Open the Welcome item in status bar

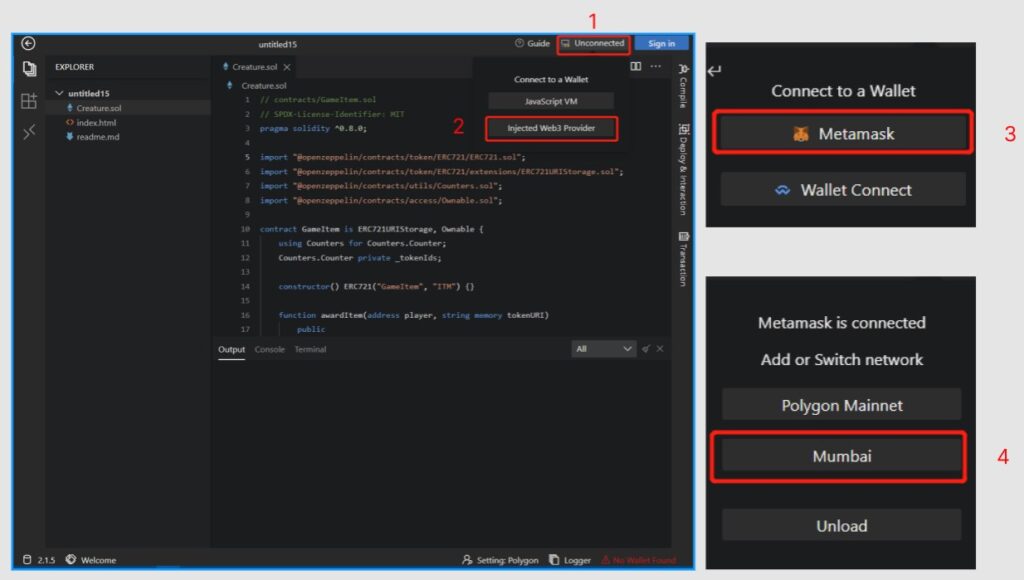point(91,560)
